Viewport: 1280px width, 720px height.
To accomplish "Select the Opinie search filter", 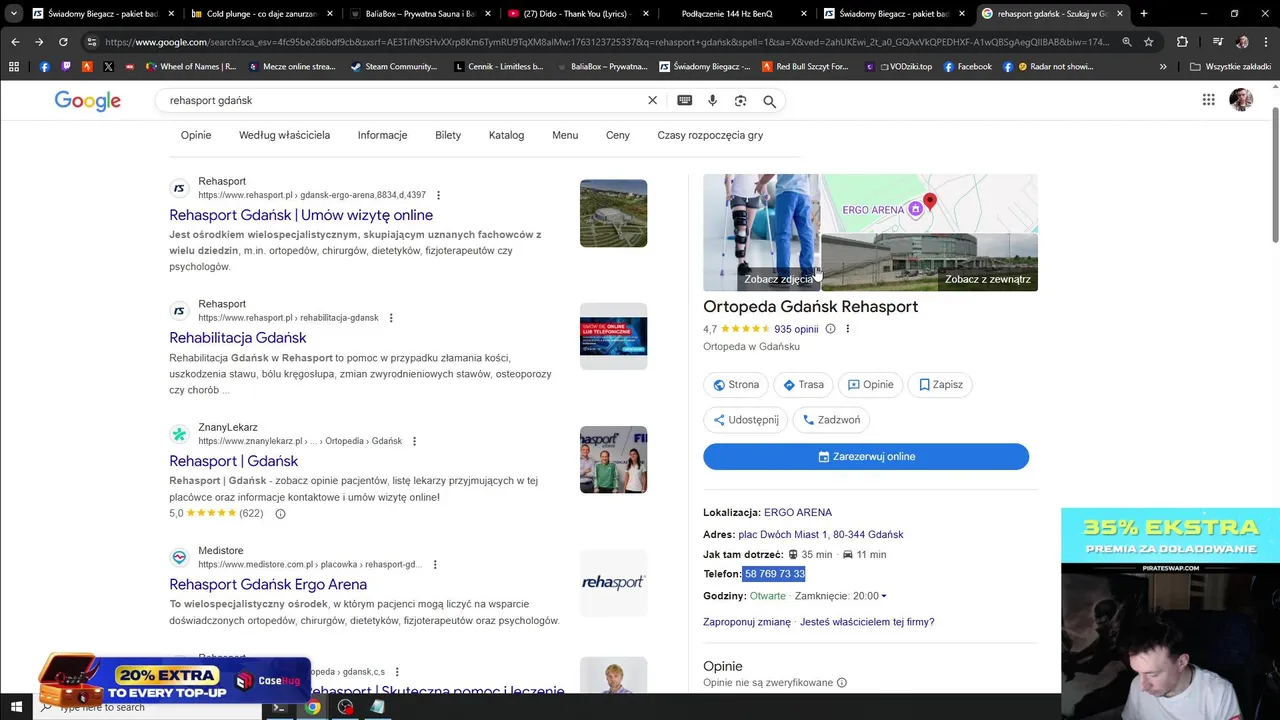I will (x=196, y=135).
